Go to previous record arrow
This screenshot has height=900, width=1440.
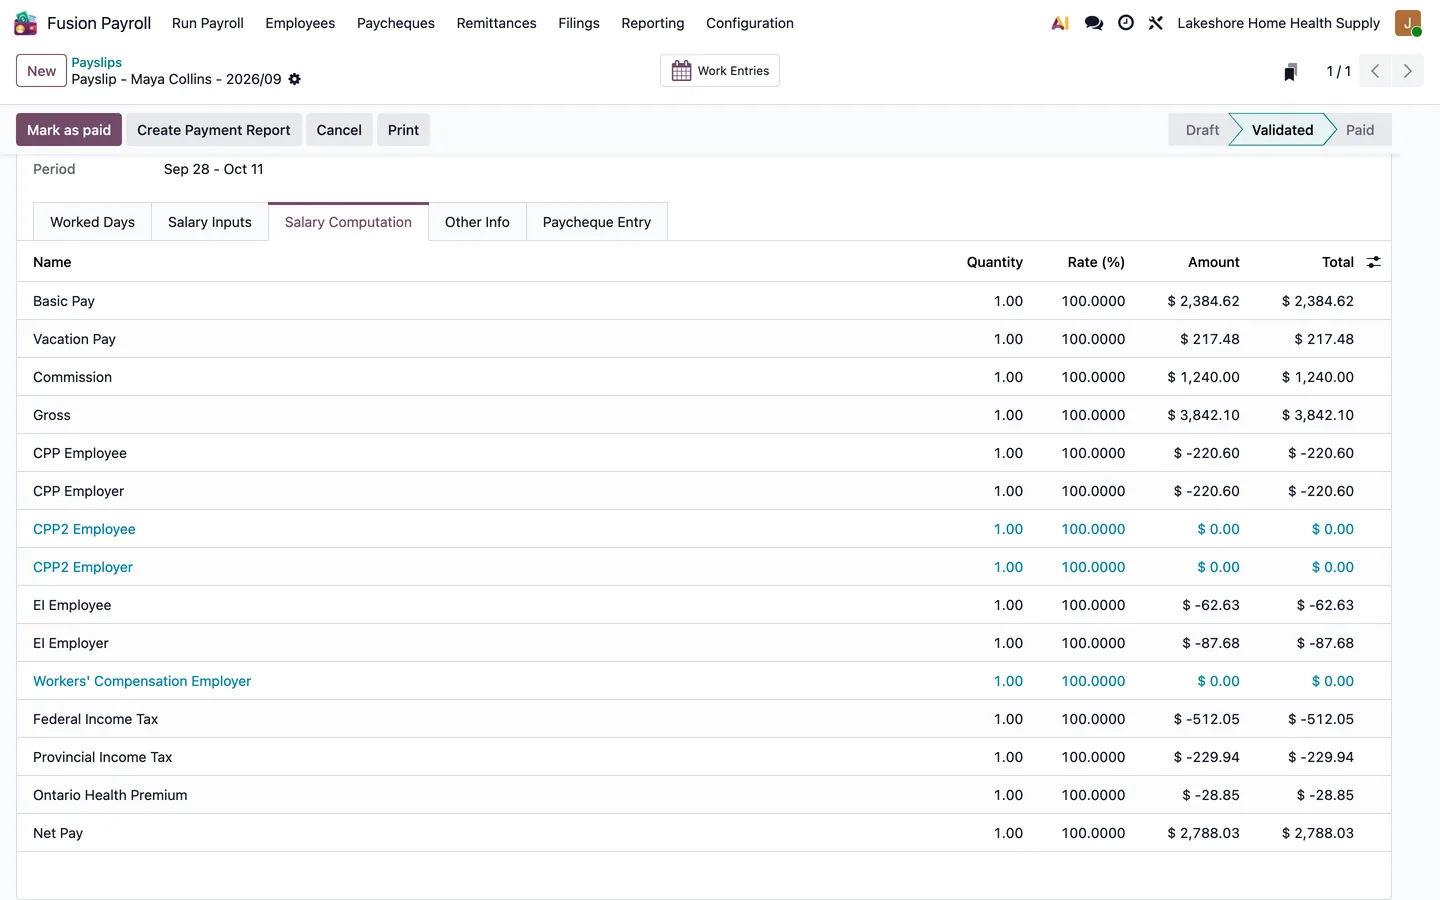coord(1375,71)
